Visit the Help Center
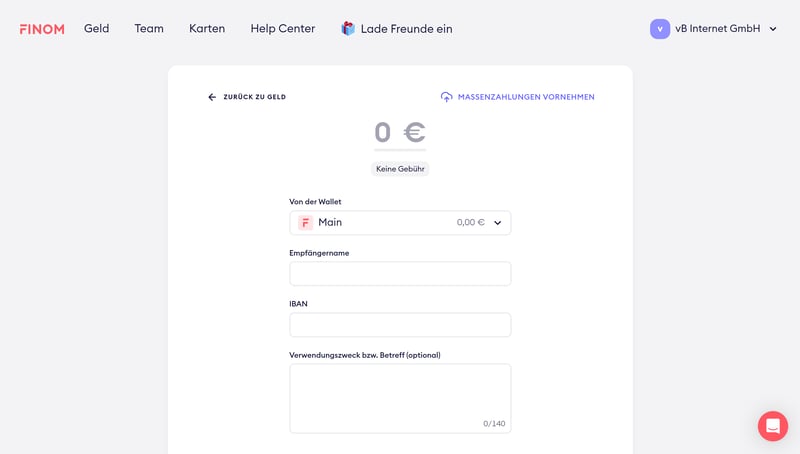The height and width of the screenshot is (454, 800). pyautogui.click(x=283, y=29)
